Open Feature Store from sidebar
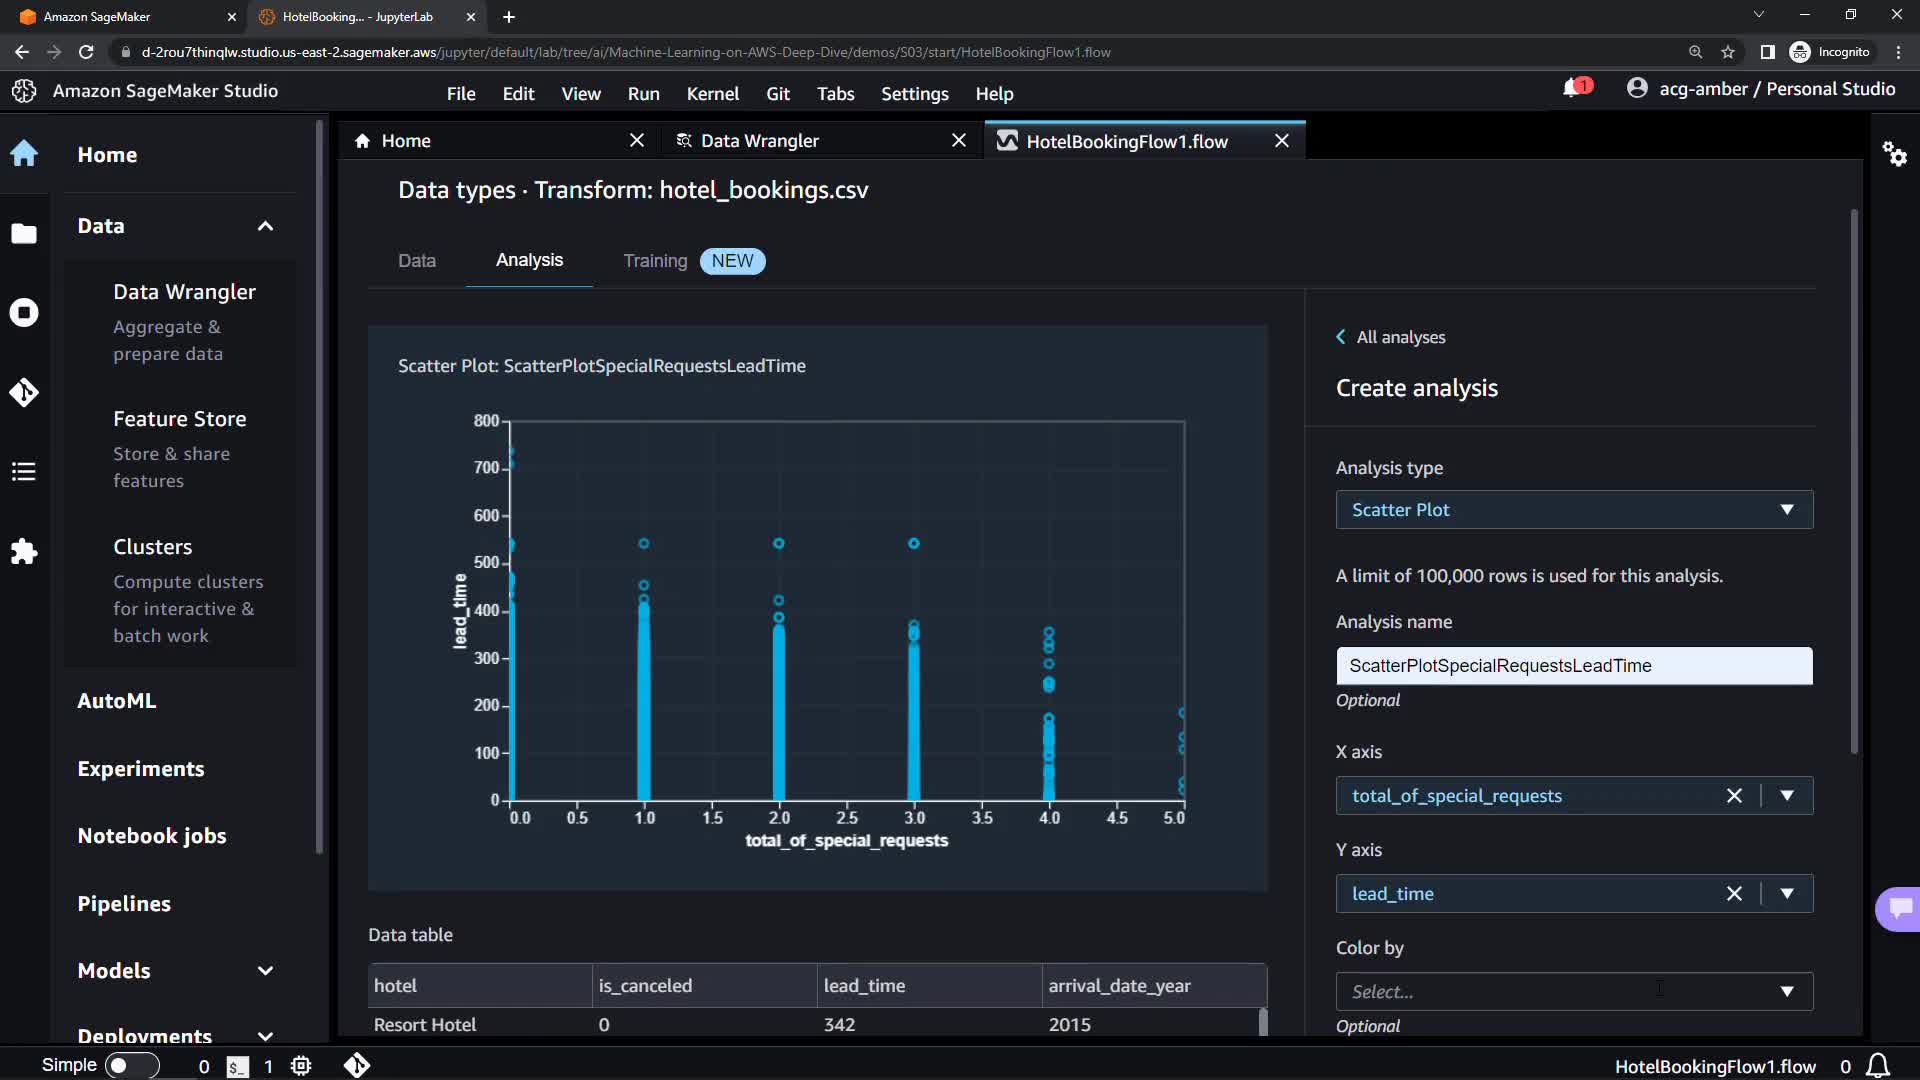 tap(179, 419)
